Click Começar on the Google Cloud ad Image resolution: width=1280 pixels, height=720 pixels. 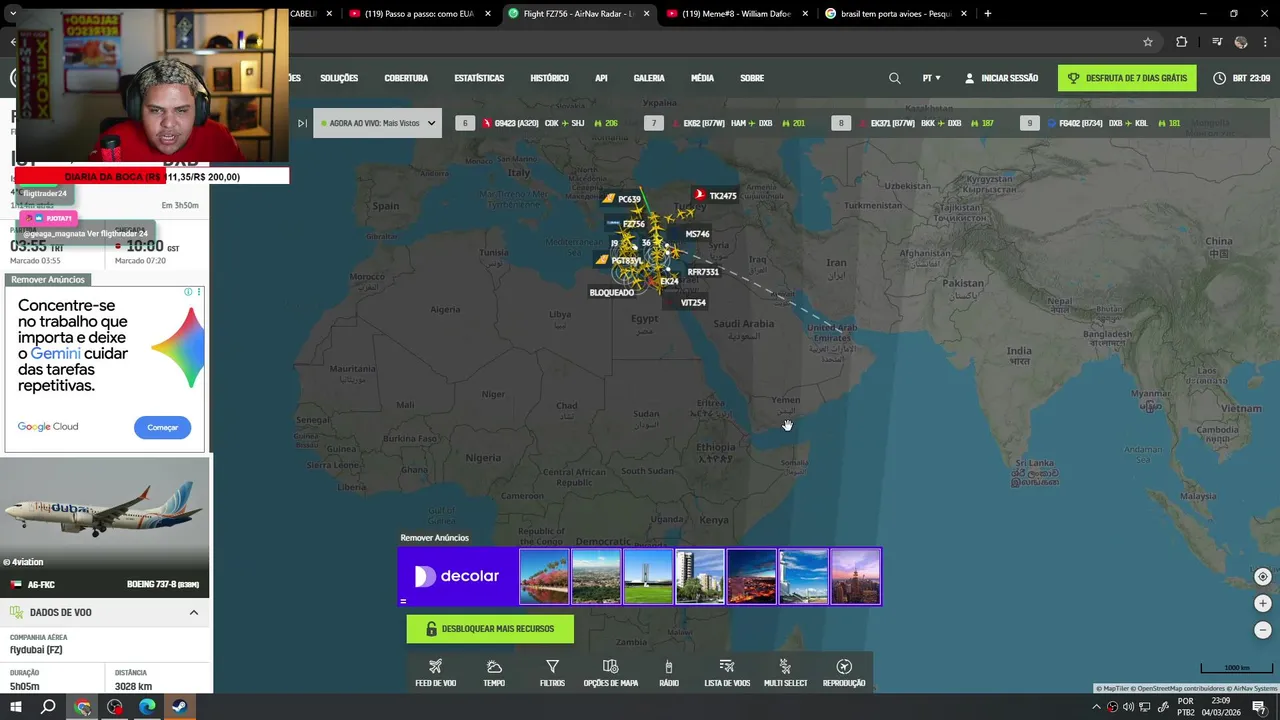coord(162,427)
